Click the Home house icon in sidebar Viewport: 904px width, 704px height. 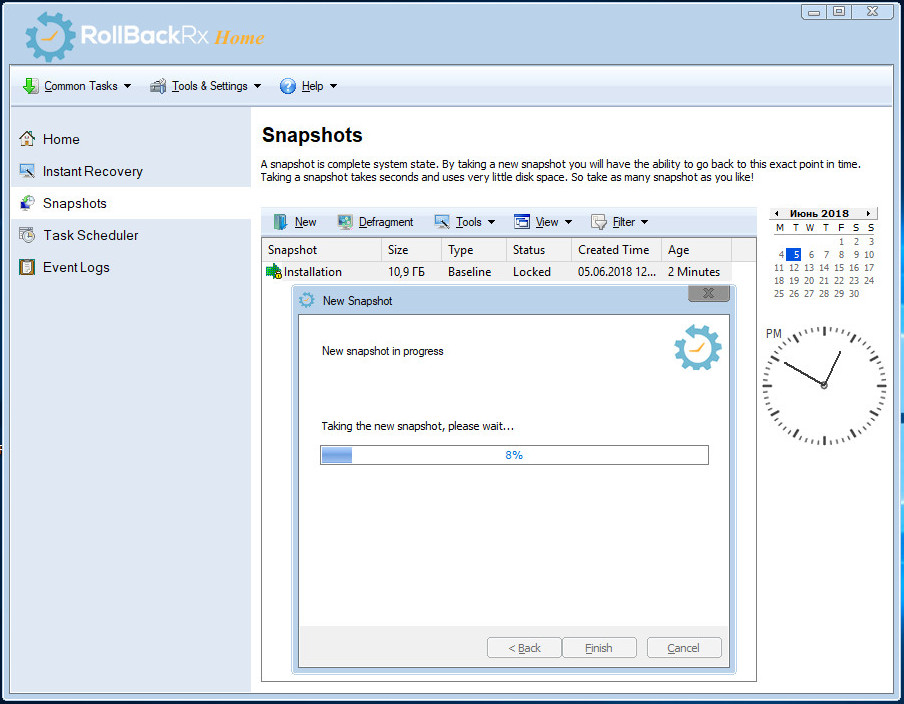[27, 139]
